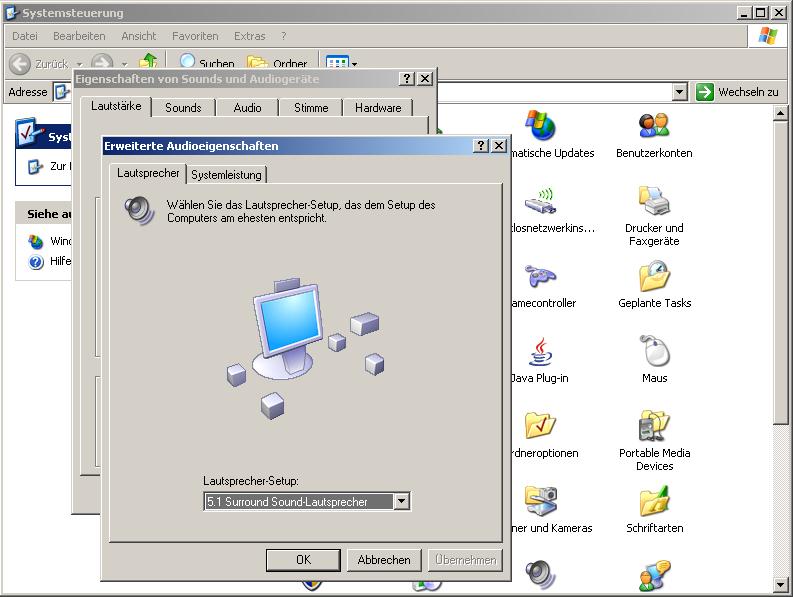
Task: Open the Benutzerkonten icon
Action: pos(654,127)
